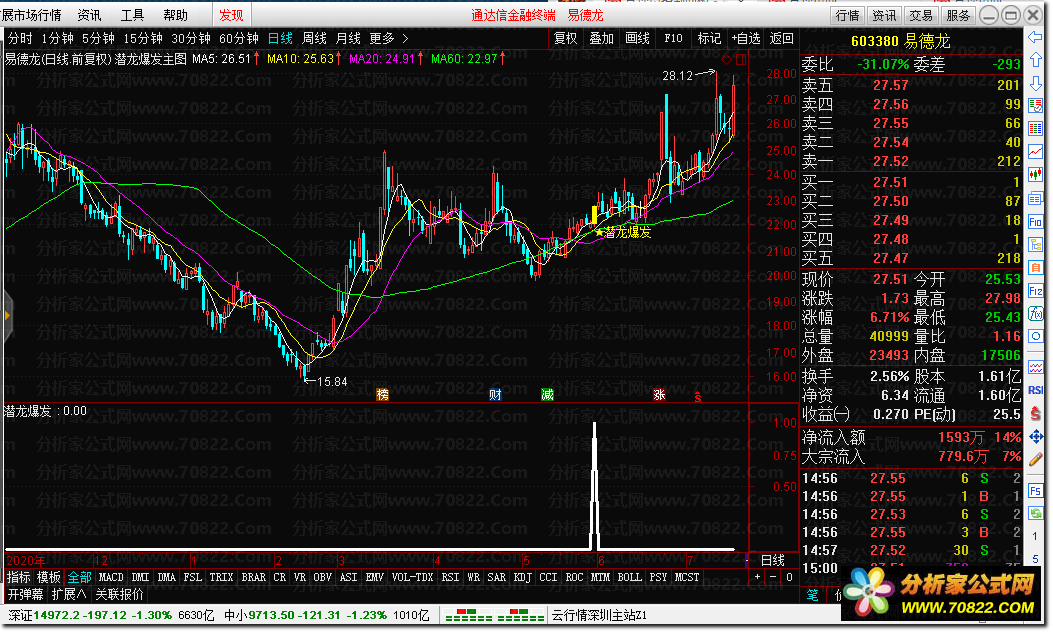Click the multi-line indicator chart sidebar icon
Viewport: 1053px width, 632px height.
tap(1035, 367)
